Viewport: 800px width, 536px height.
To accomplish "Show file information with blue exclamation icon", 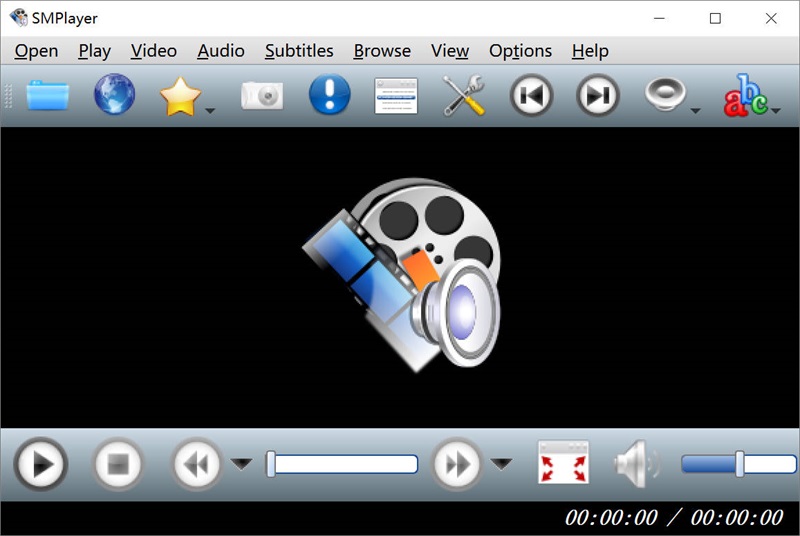I will click(x=329, y=96).
